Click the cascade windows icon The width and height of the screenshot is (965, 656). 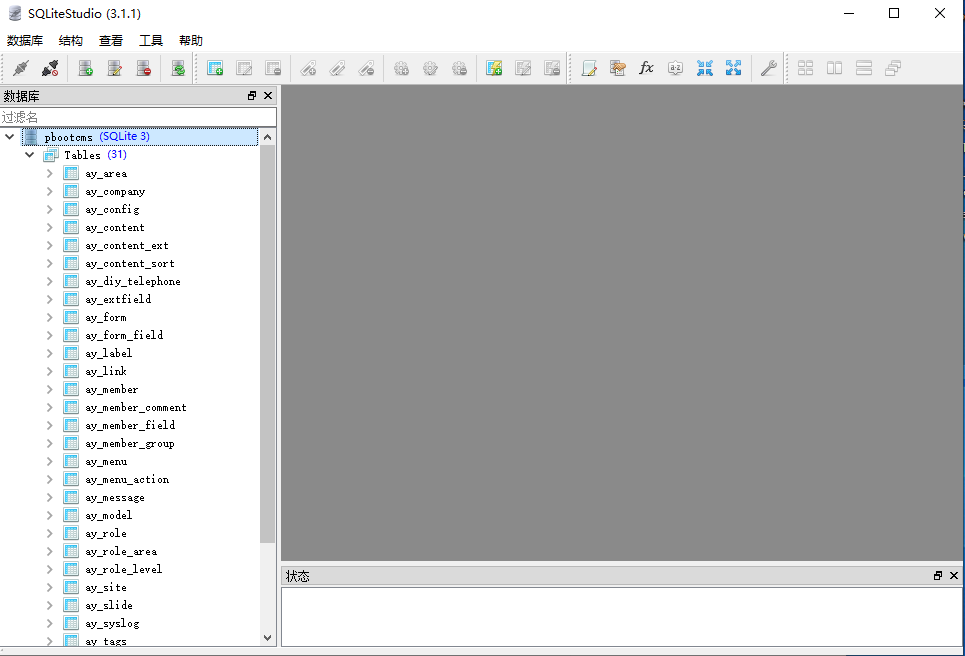pos(893,68)
